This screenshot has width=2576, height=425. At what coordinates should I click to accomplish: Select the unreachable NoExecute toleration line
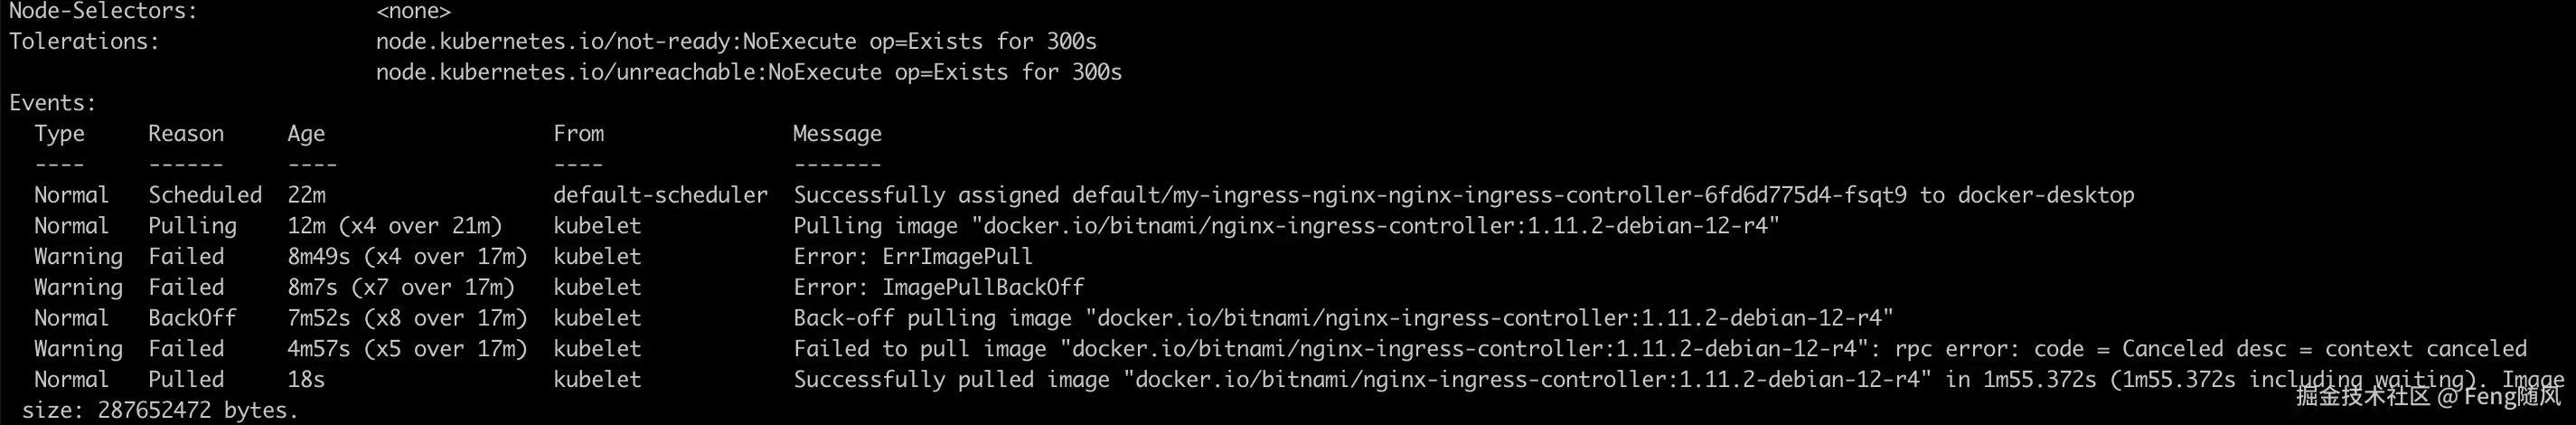748,73
